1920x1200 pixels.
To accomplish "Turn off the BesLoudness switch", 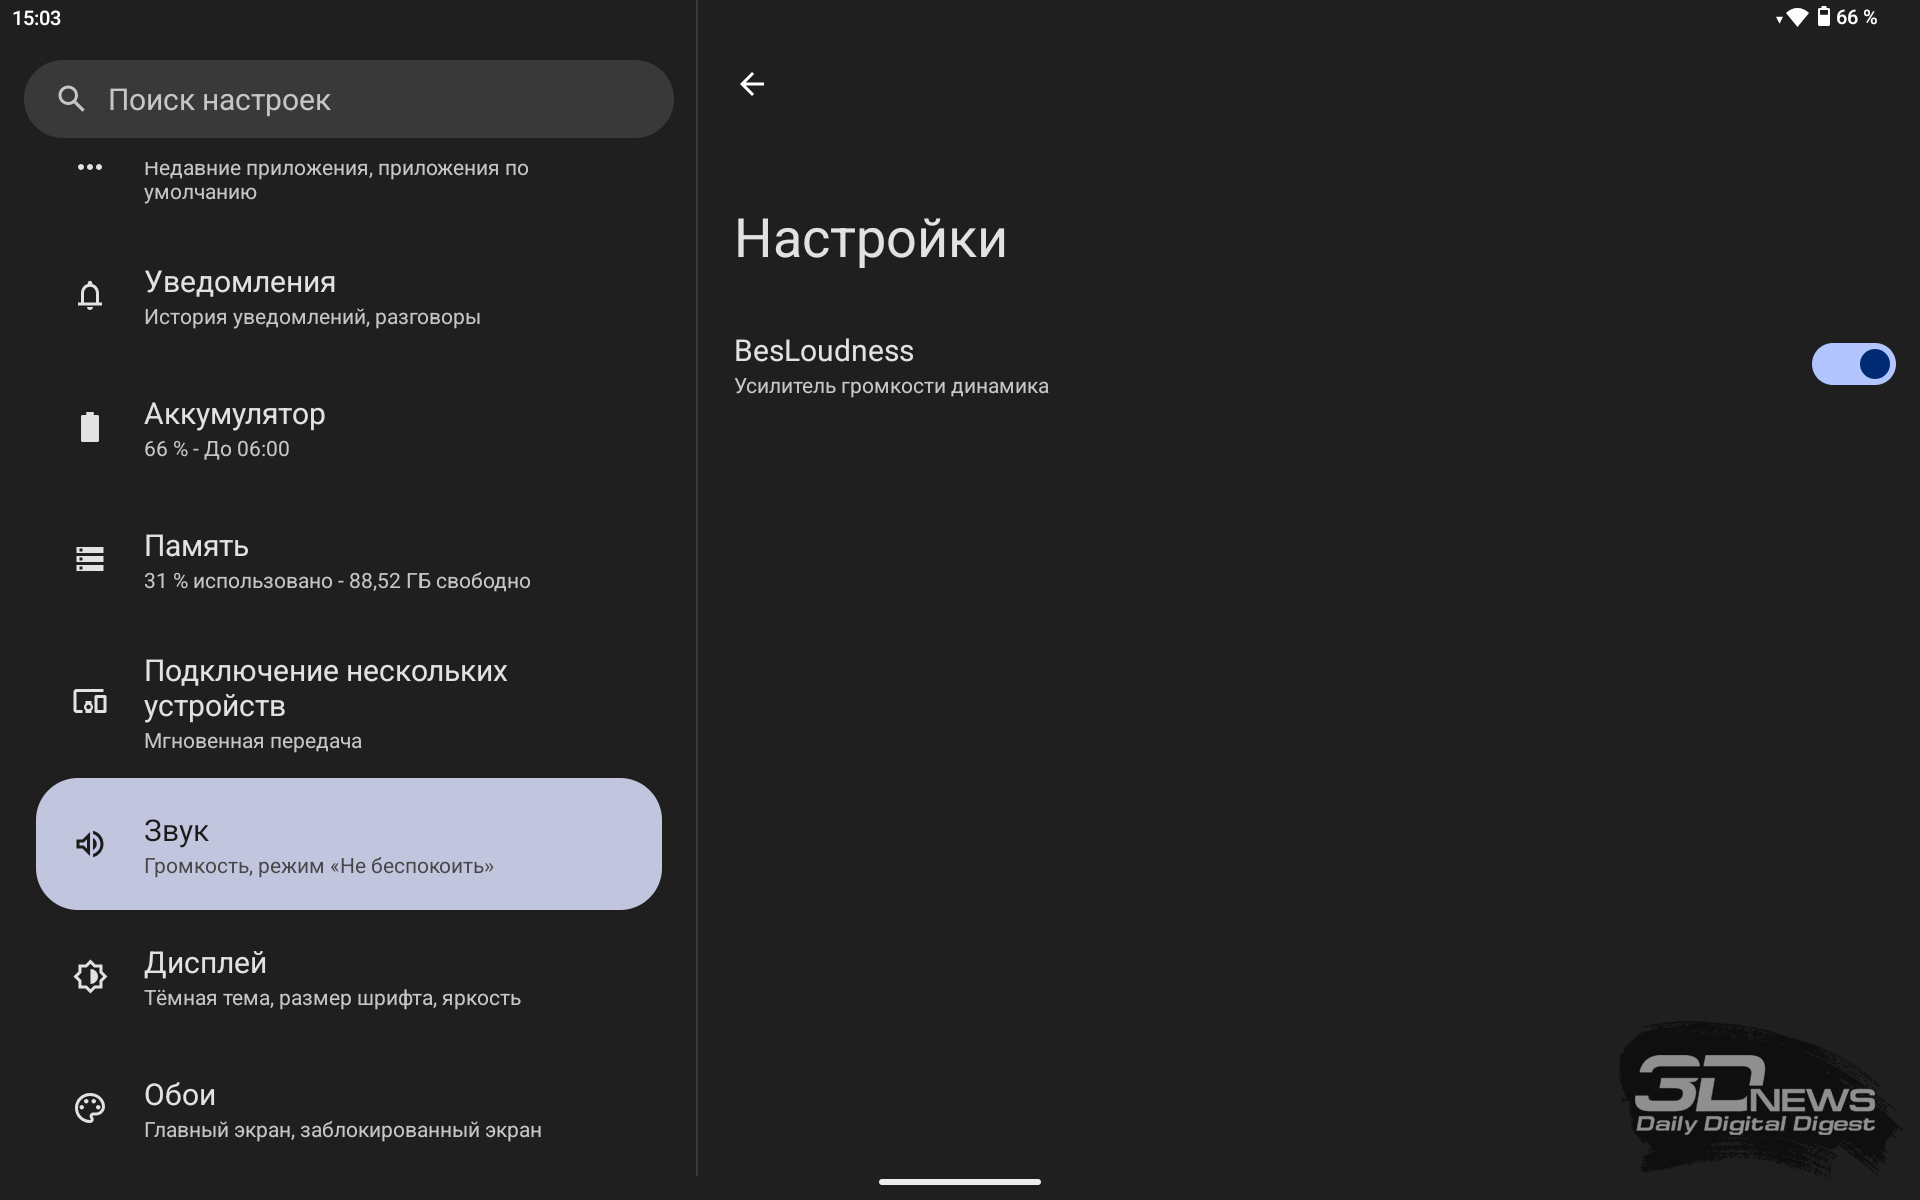I will pos(1853,364).
